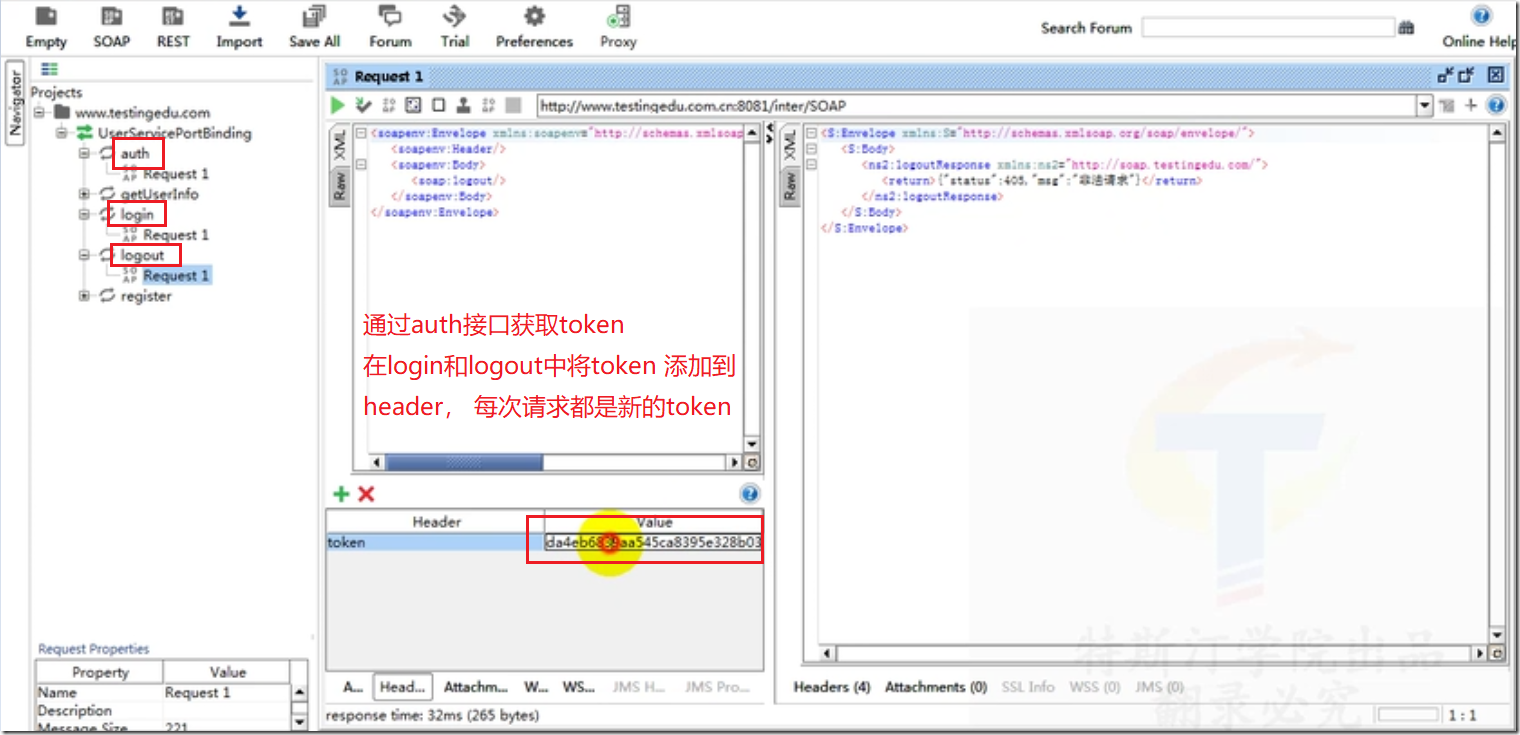Select Request 1 under login

[176, 235]
